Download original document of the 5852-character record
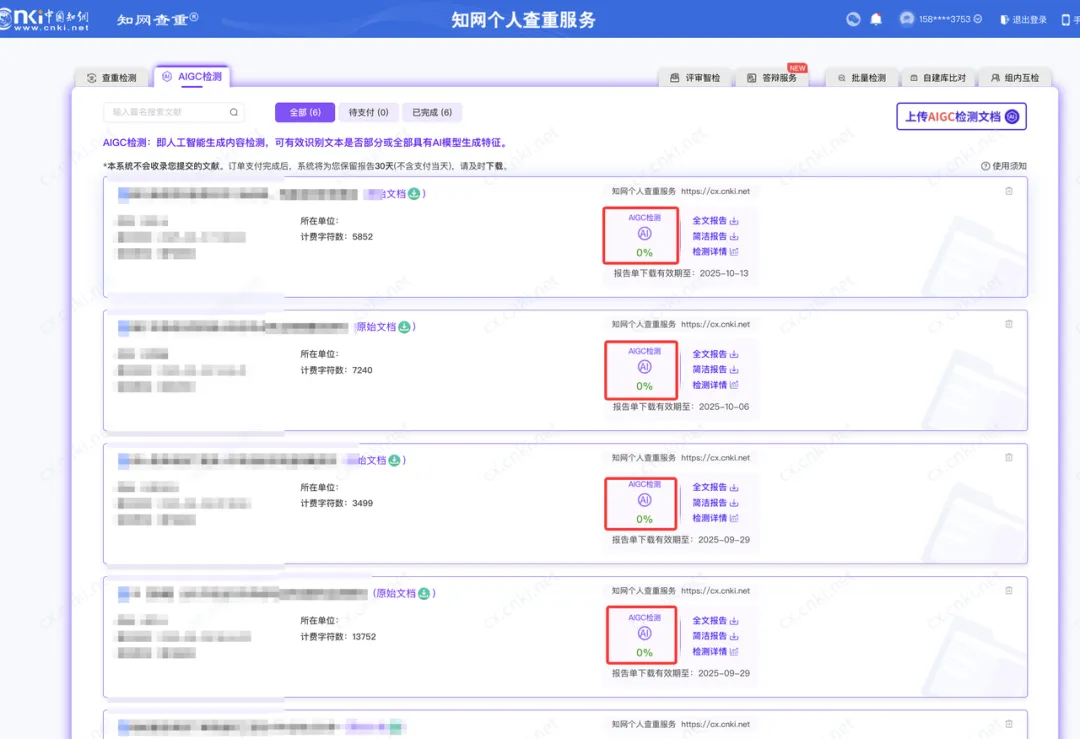Screen dimensions: 1080x739 pos(414,194)
